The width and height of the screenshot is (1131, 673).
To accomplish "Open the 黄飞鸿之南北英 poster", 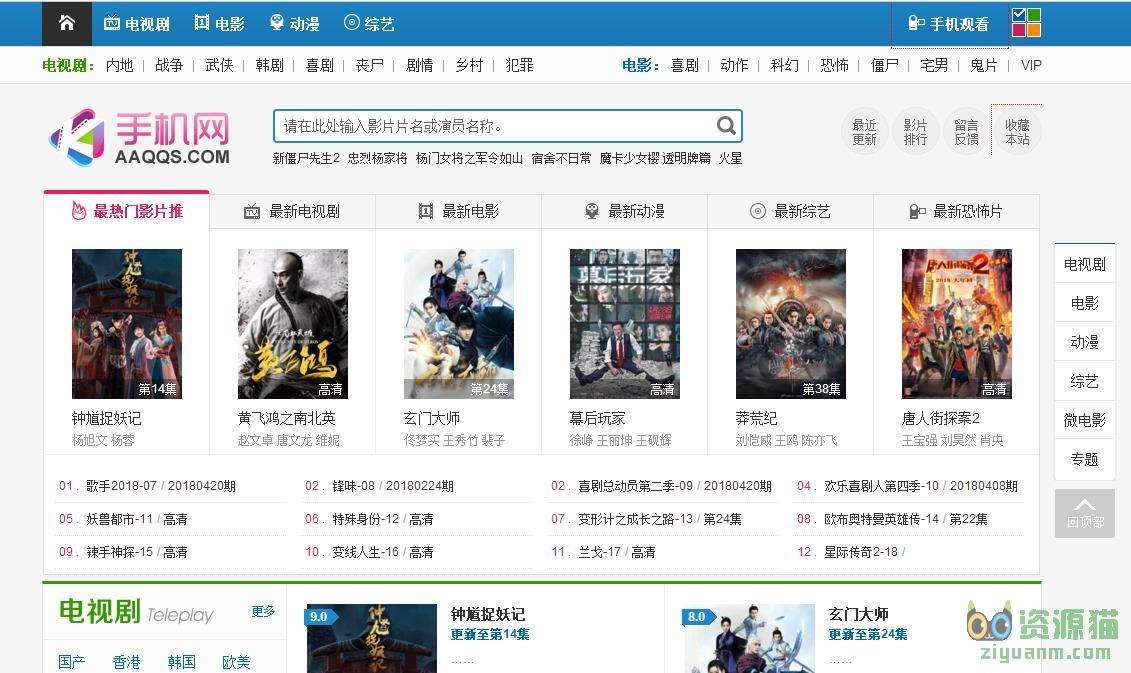I will (293, 324).
